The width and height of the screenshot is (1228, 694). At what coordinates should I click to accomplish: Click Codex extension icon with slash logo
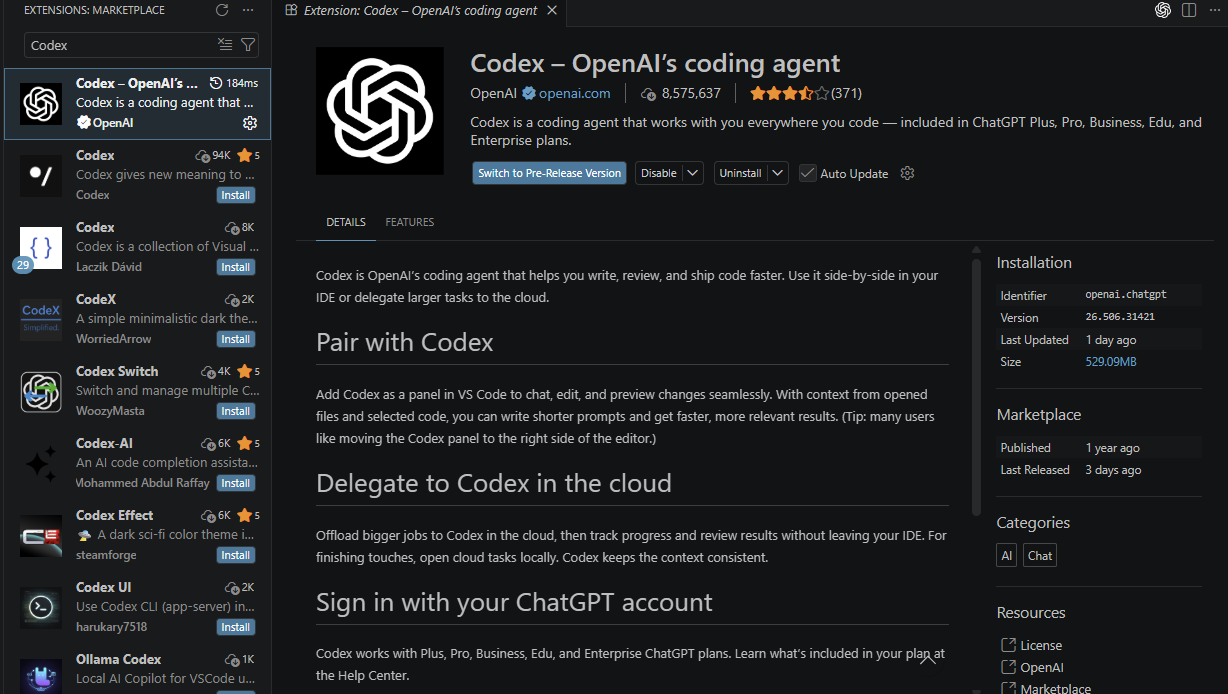coord(41,175)
